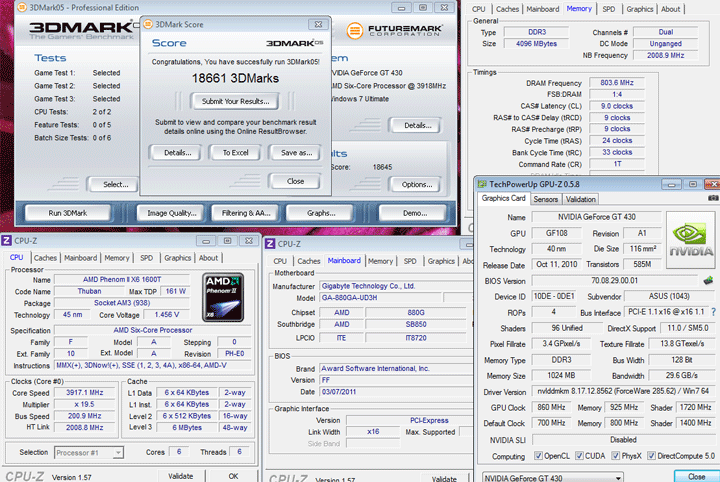Open Memory tab in the processor CPU-Z window
720x482 pixels.
click(x=117, y=258)
